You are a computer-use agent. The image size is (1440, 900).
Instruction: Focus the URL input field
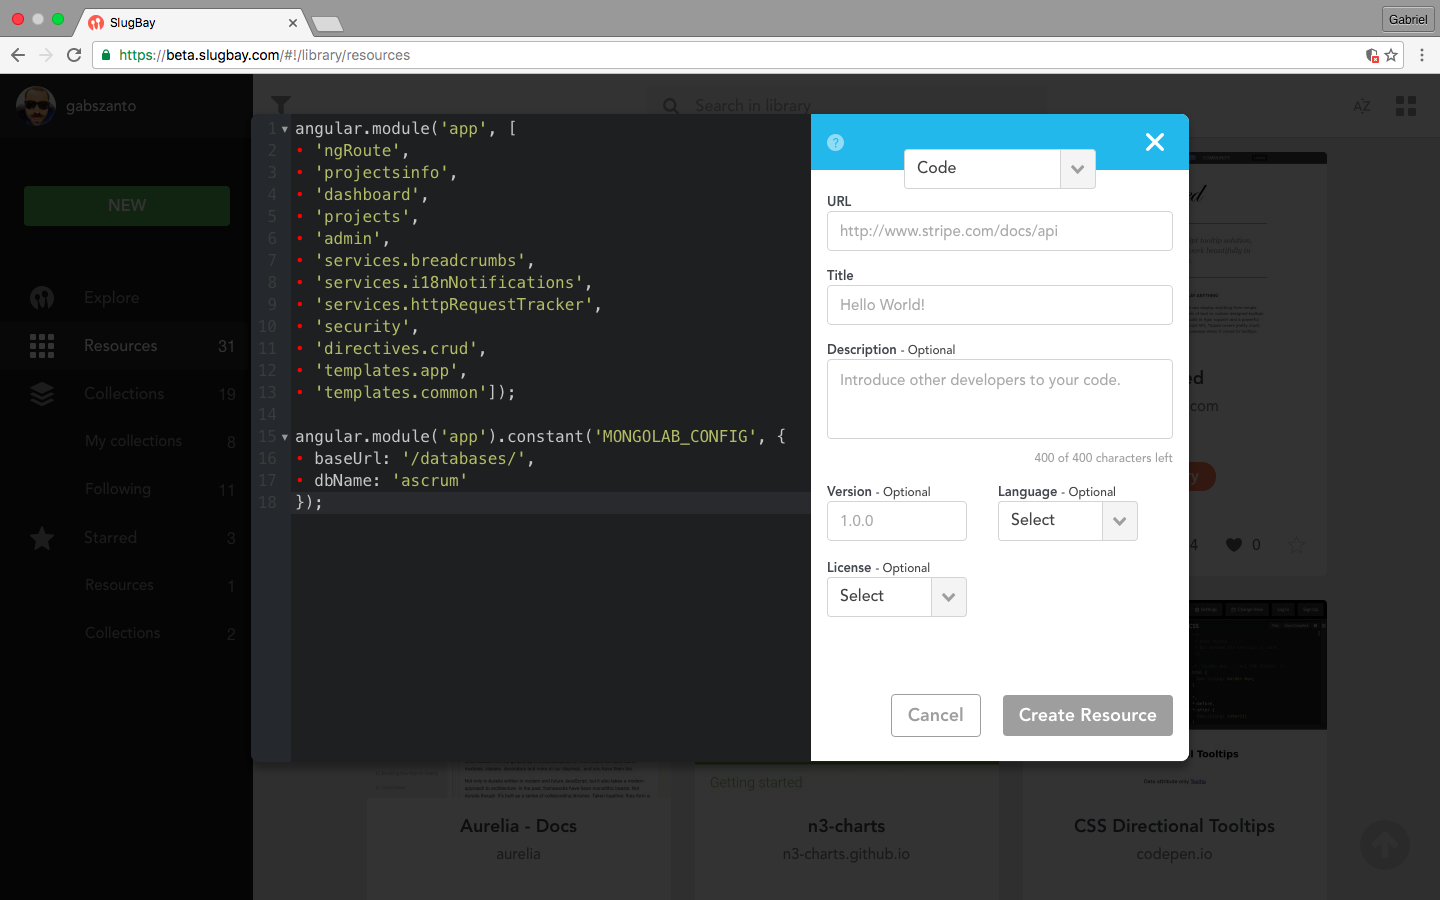(x=1000, y=231)
